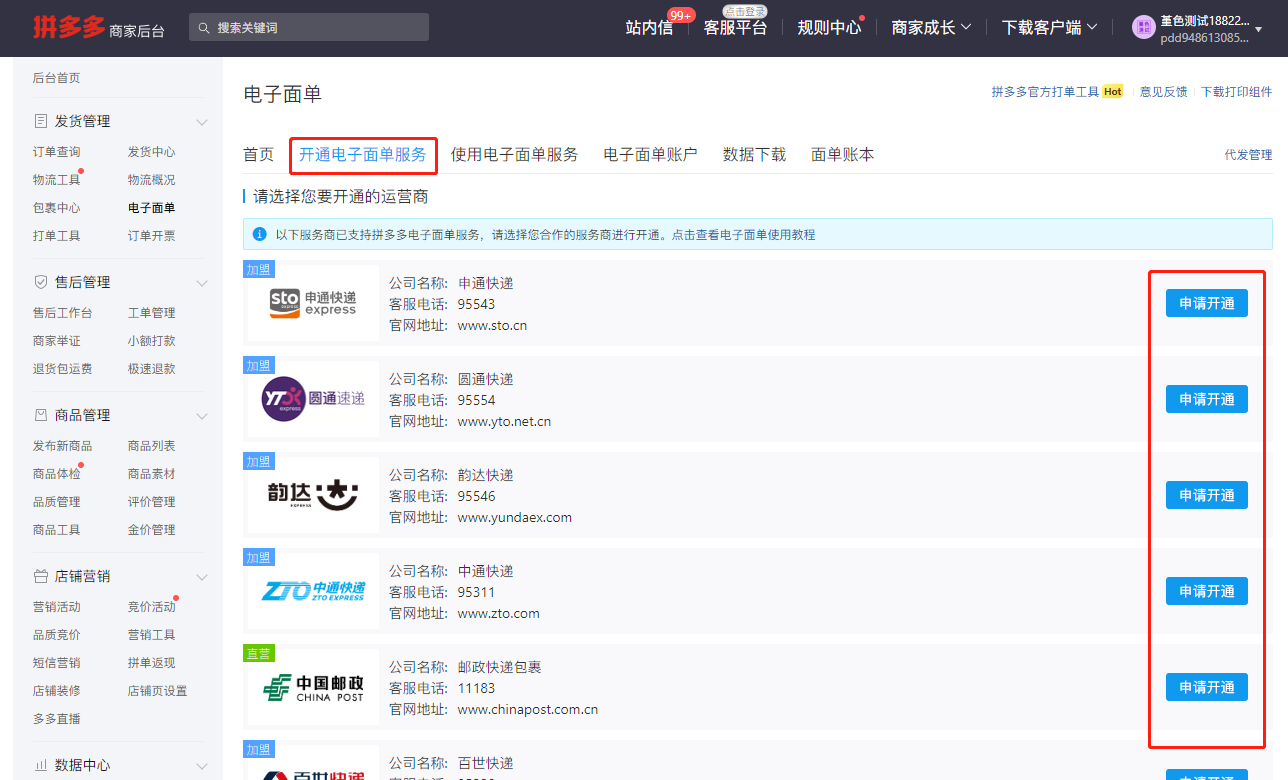Open 发布新商品 in the sidebar
Image resolution: width=1288 pixels, height=780 pixels.
(x=62, y=446)
